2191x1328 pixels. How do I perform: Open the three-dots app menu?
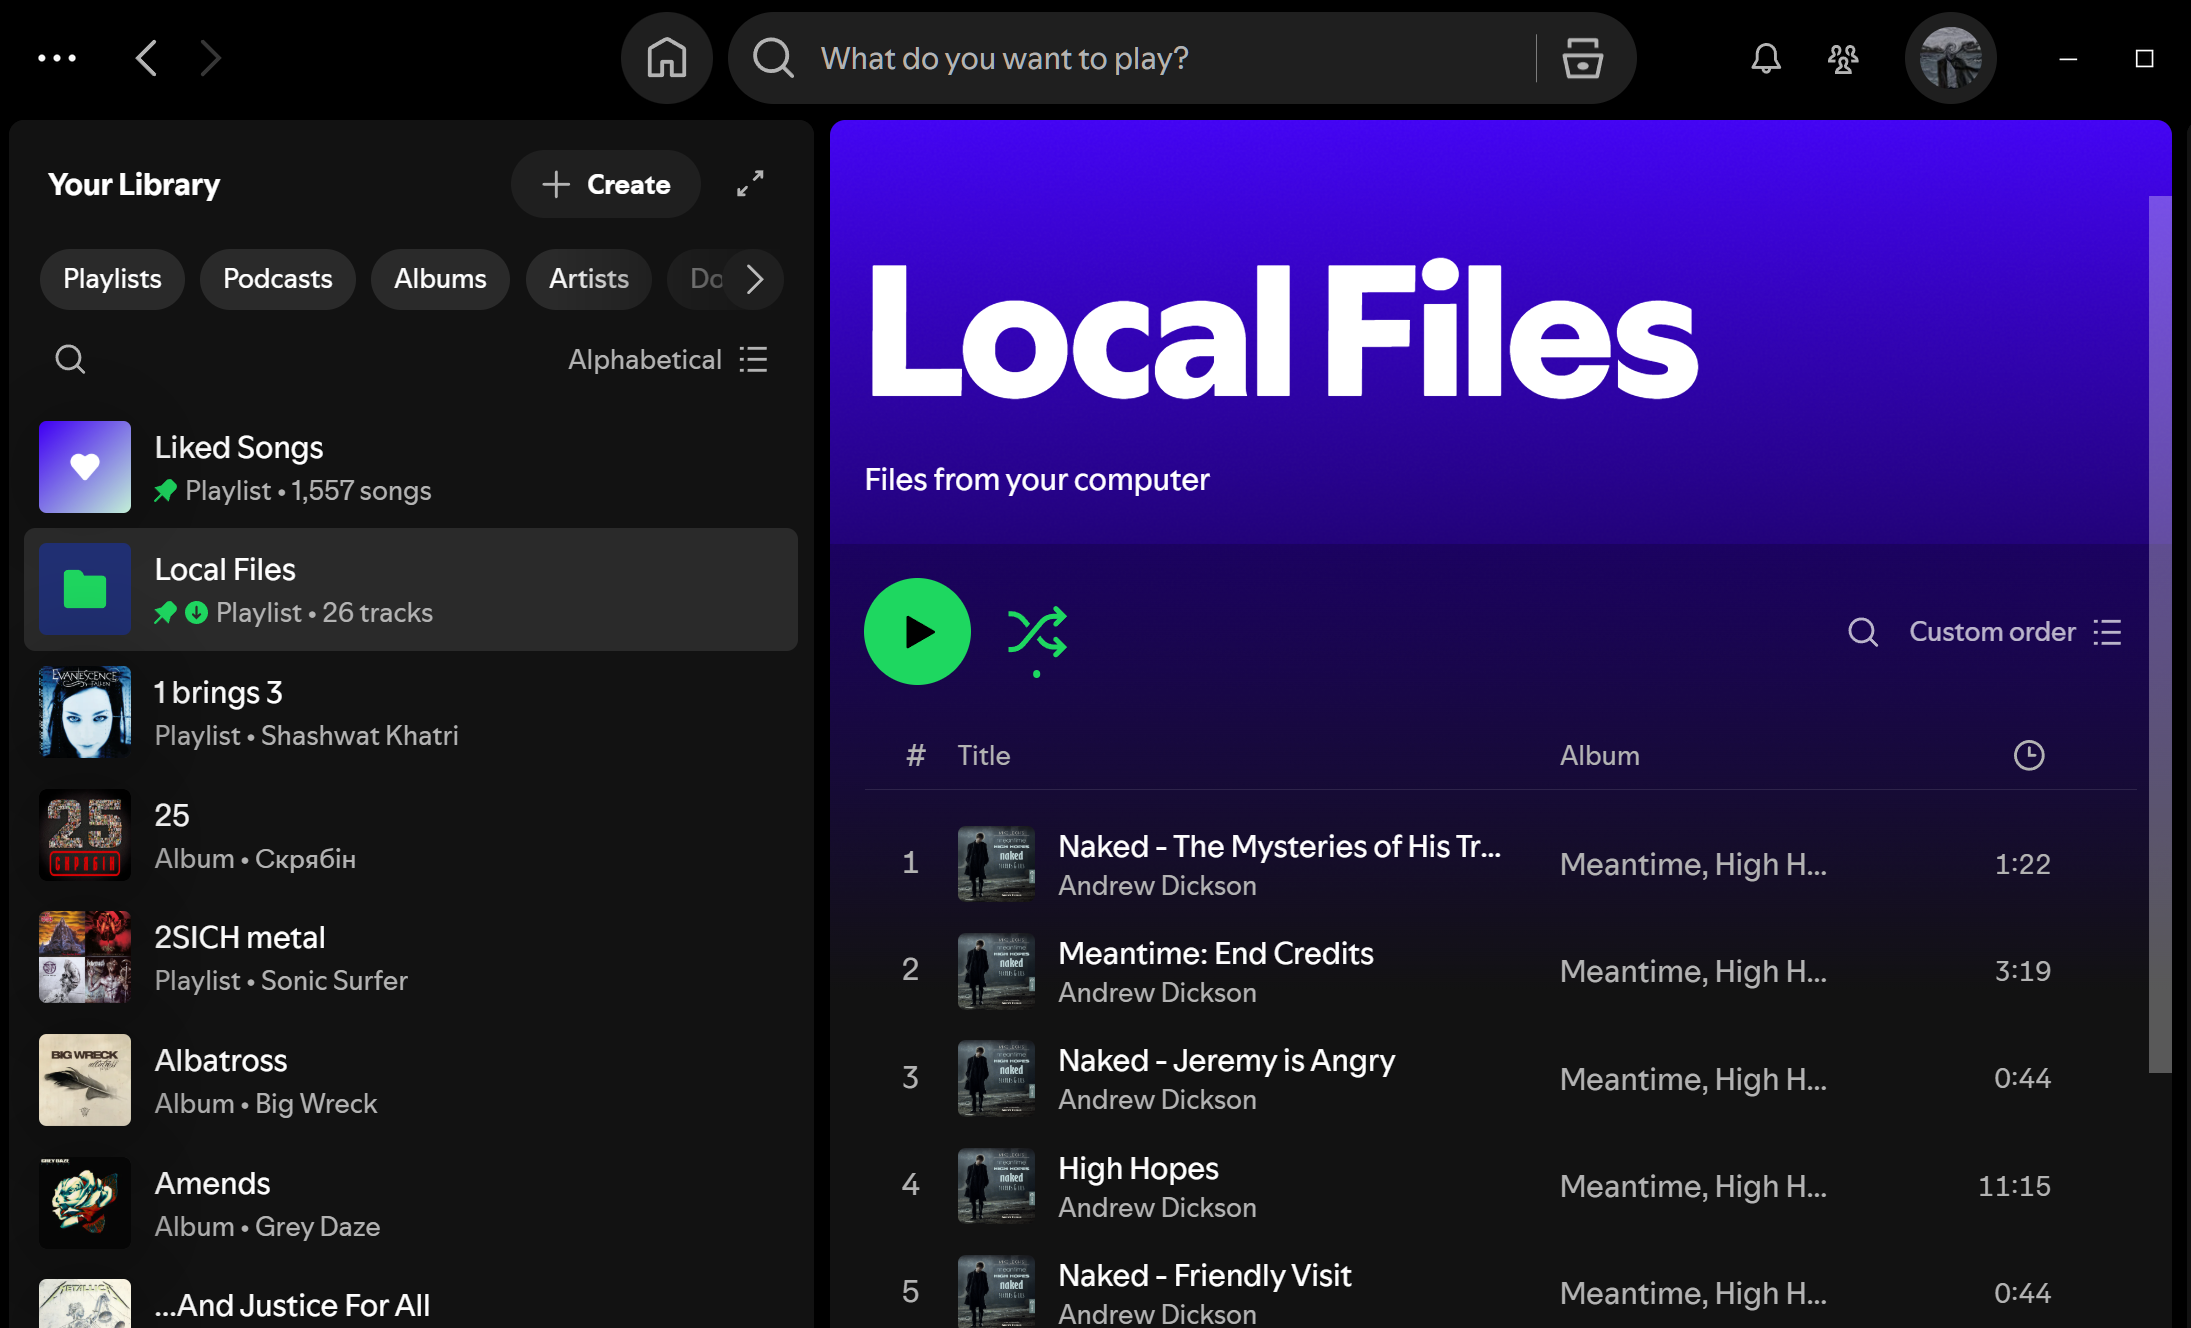click(x=57, y=58)
